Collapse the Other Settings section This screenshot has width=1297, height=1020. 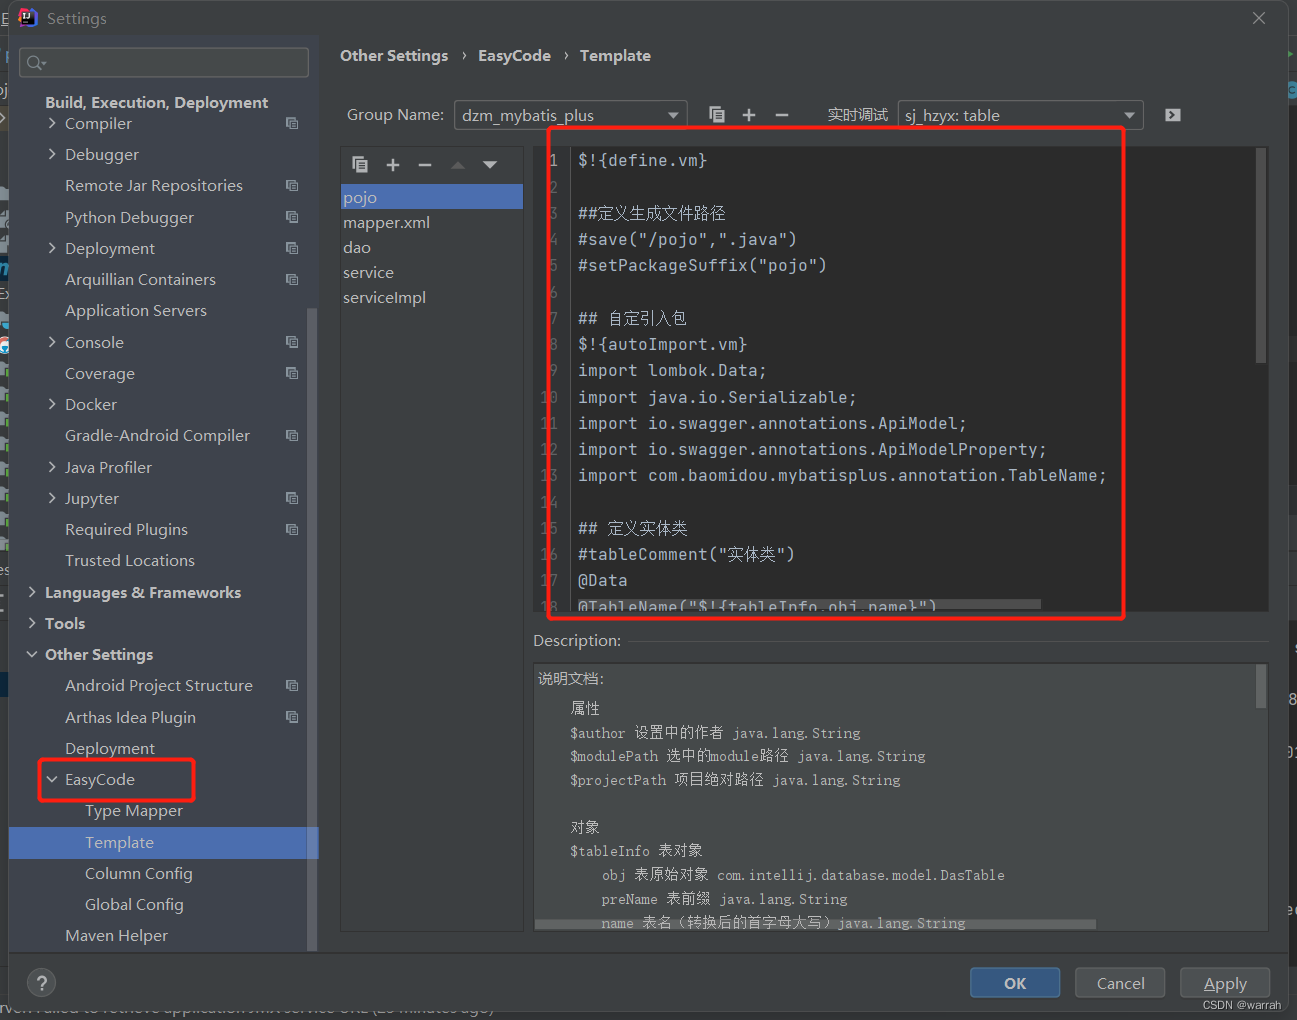(32, 654)
